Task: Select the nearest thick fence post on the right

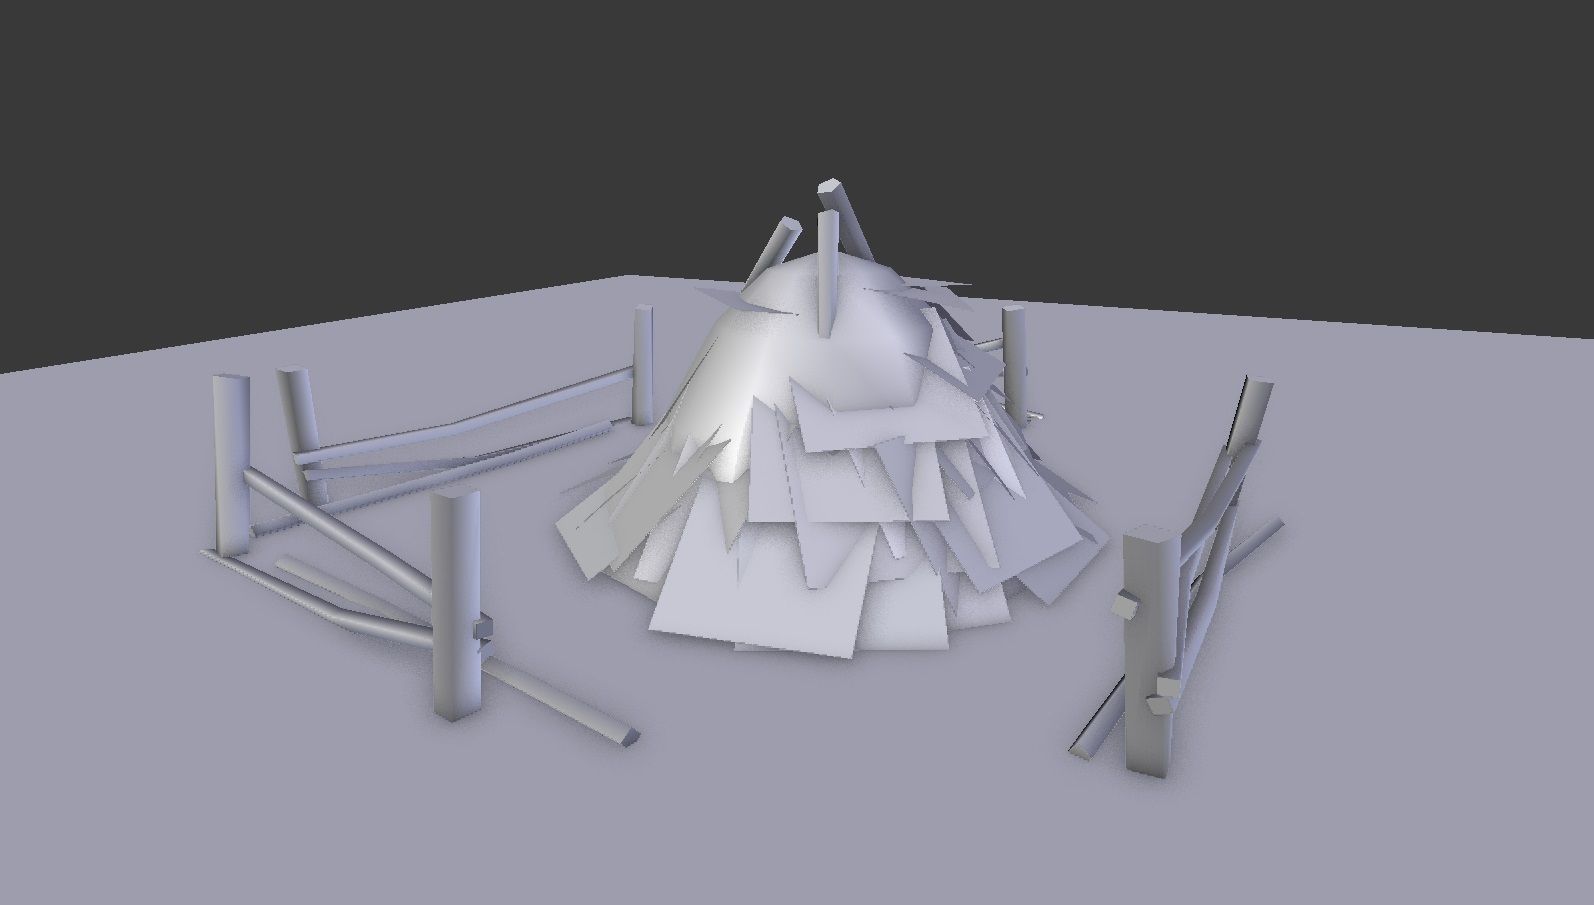Action: pyautogui.click(x=1148, y=652)
